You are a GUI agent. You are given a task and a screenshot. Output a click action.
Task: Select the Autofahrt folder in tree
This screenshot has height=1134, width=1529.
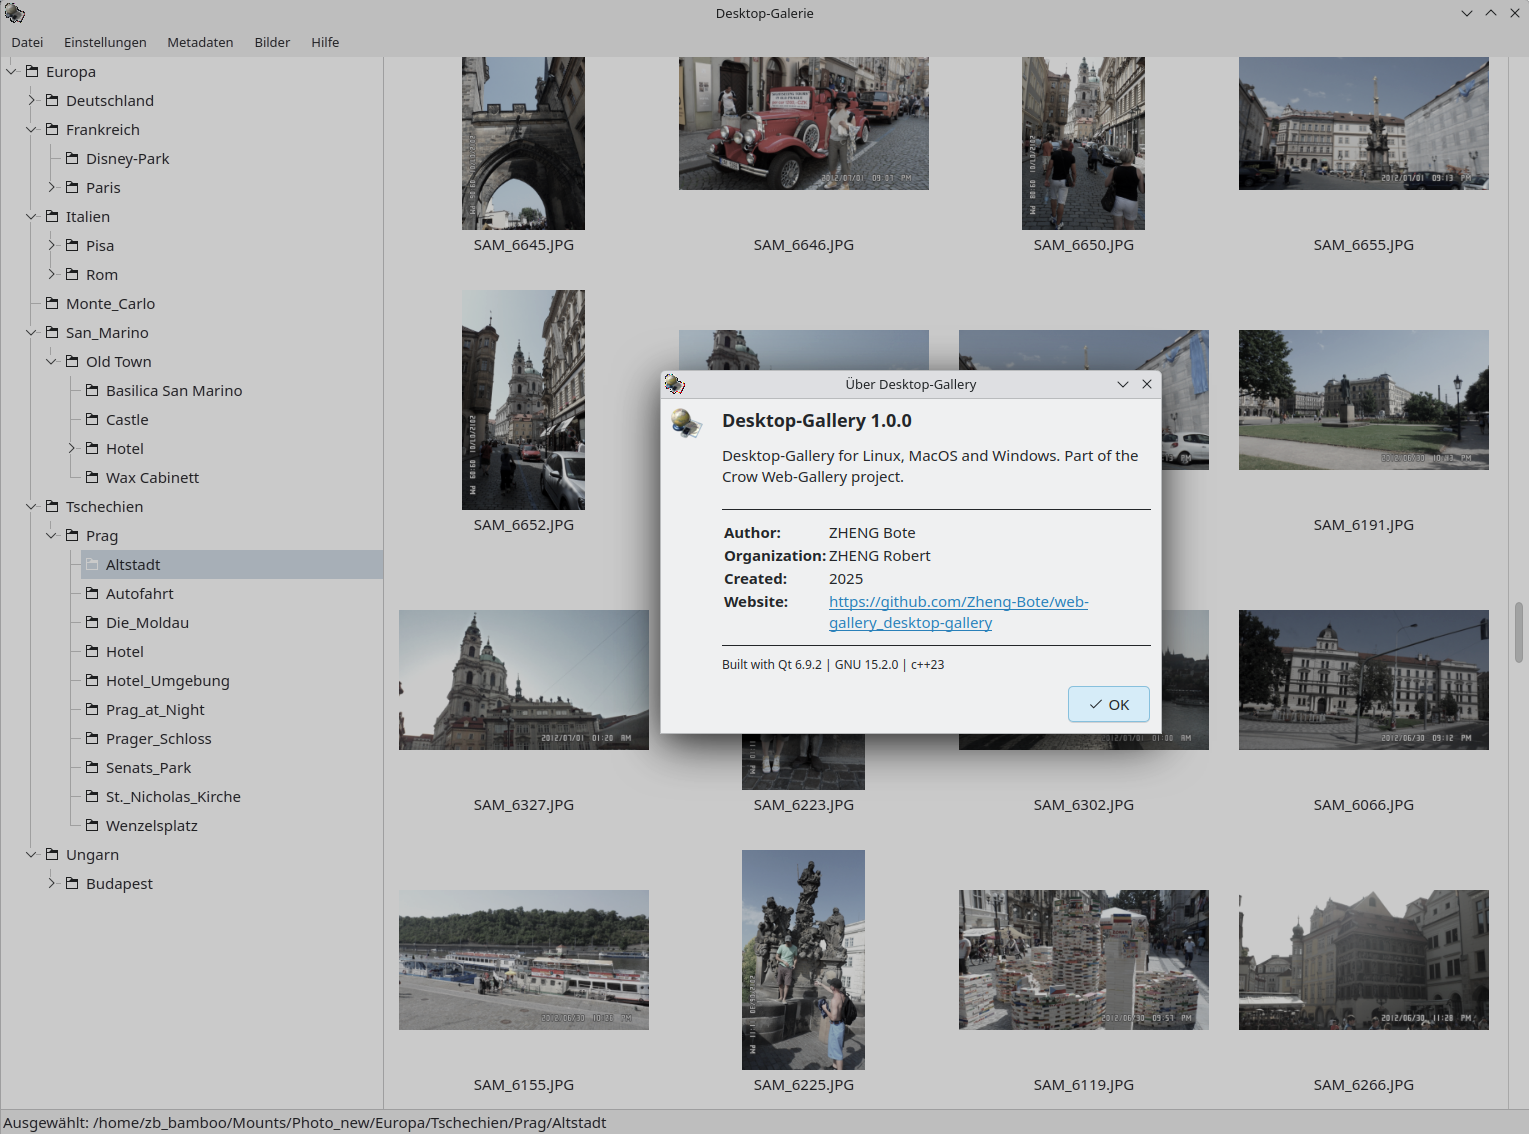pos(139,593)
